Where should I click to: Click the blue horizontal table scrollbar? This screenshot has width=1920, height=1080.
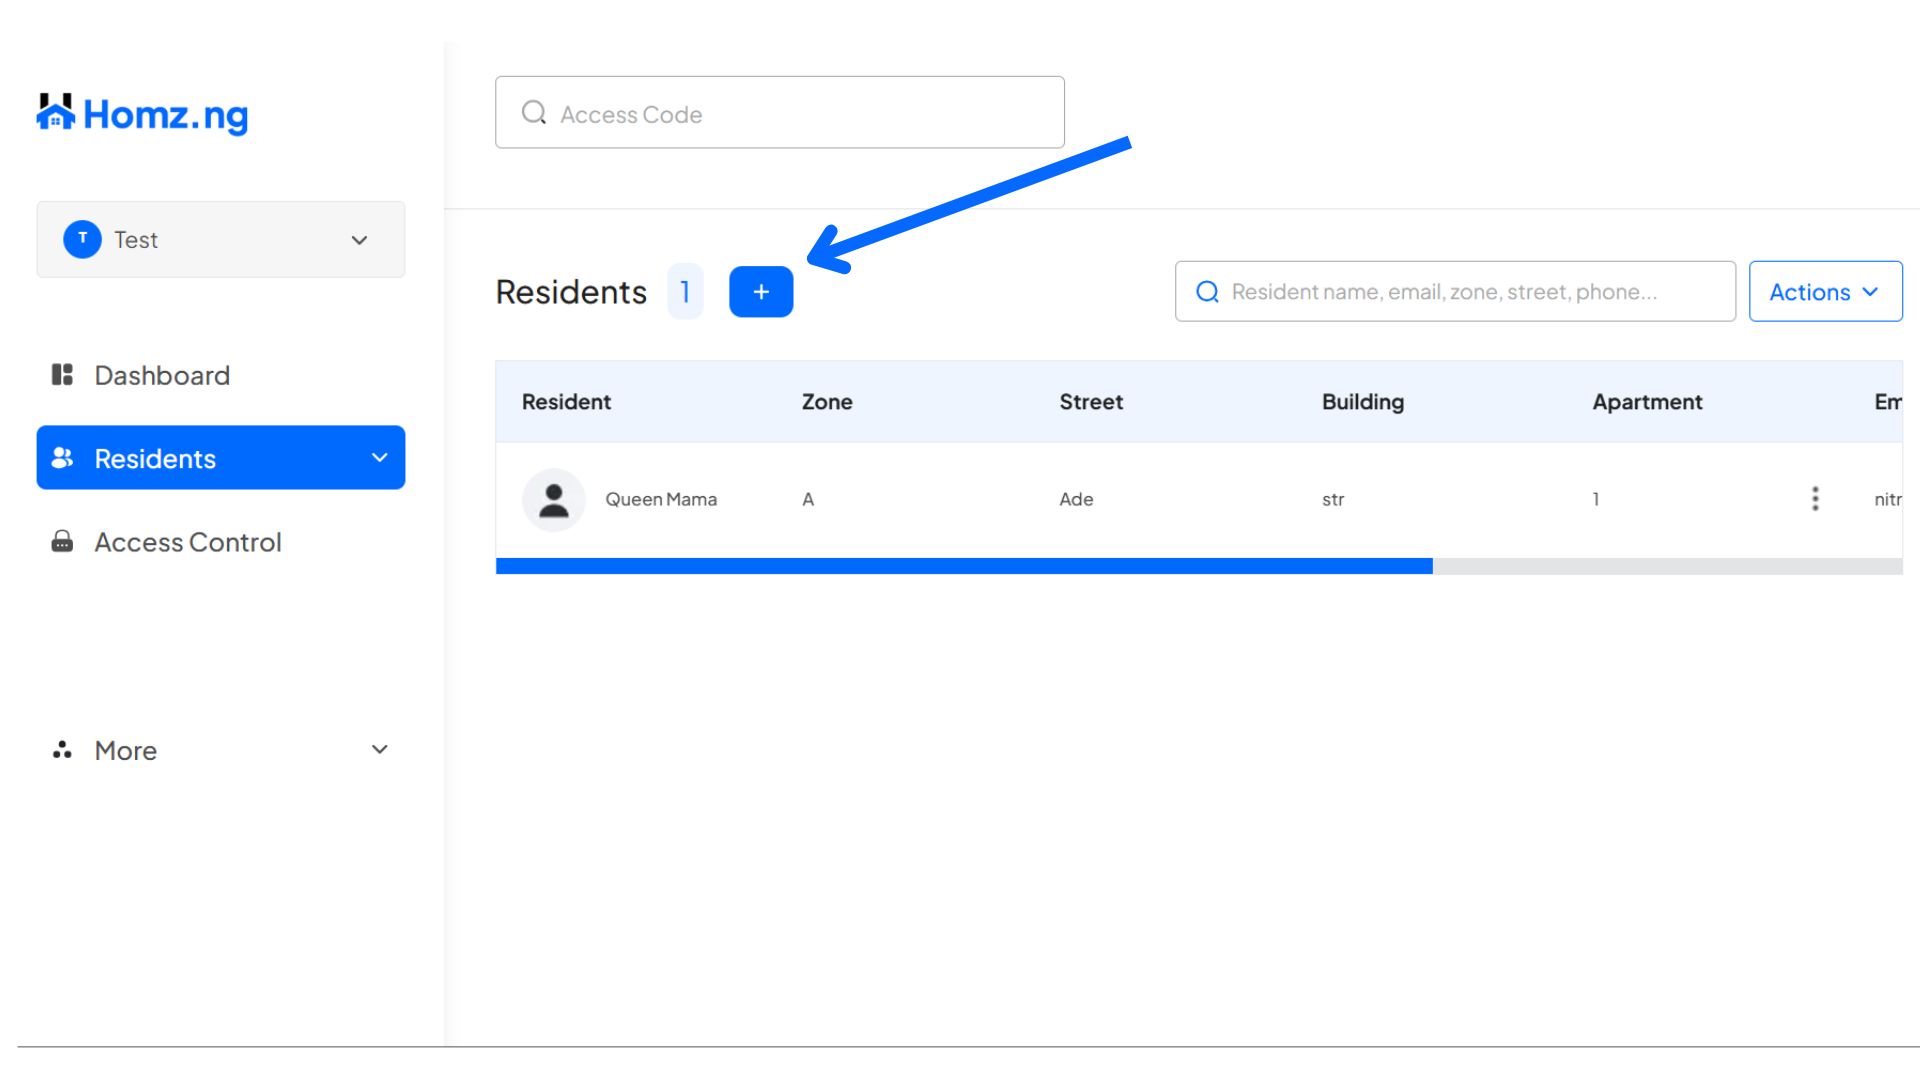click(964, 566)
